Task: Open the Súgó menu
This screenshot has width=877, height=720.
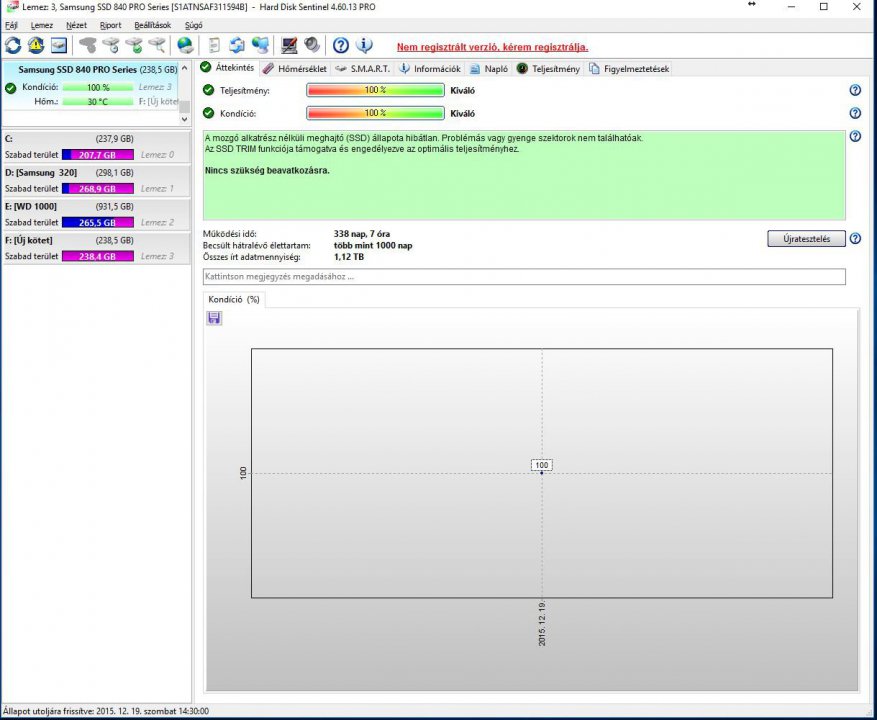Action: (x=194, y=25)
